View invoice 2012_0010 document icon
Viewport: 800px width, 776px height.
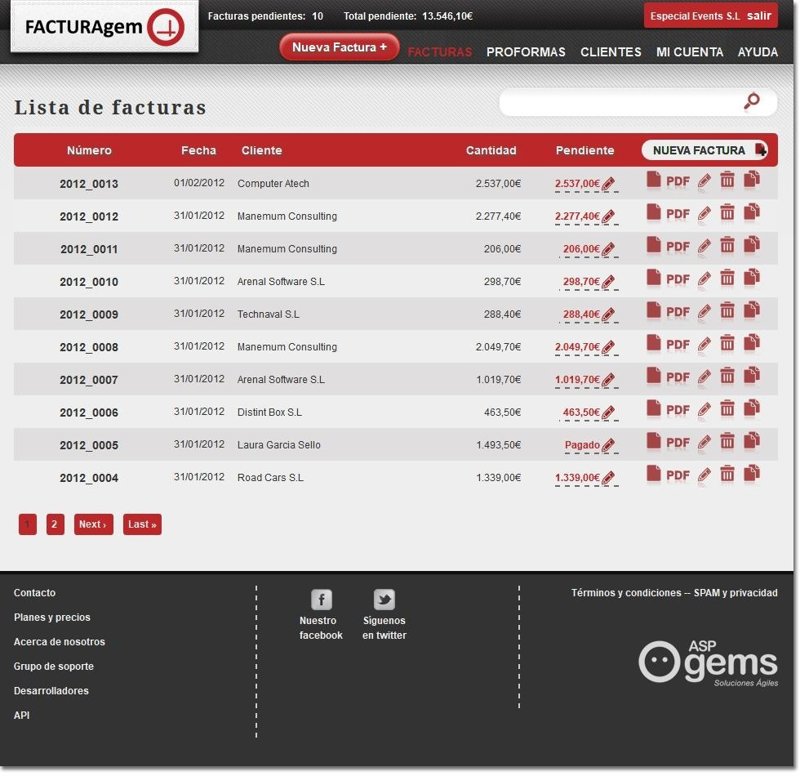653,279
